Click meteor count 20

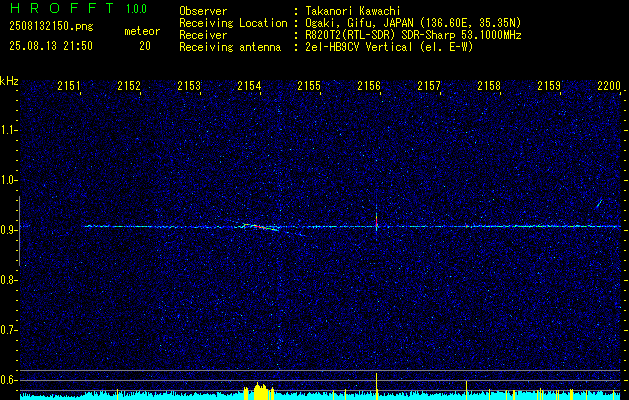point(145,46)
